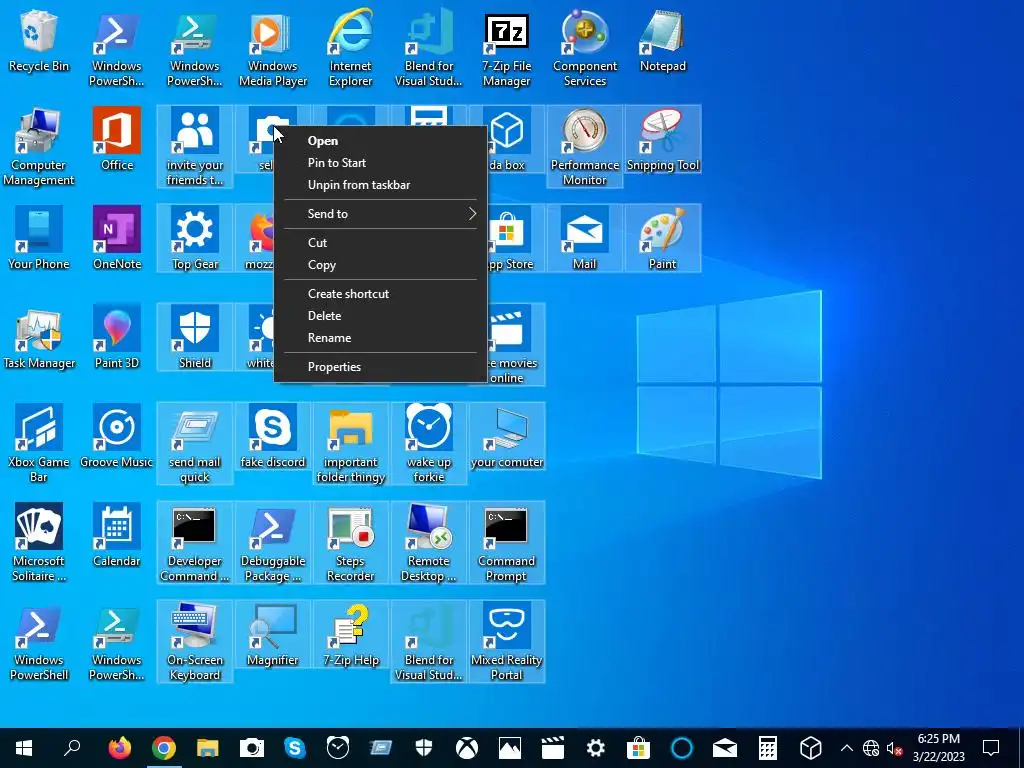Open the Windows Start button

click(x=24, y=748)
